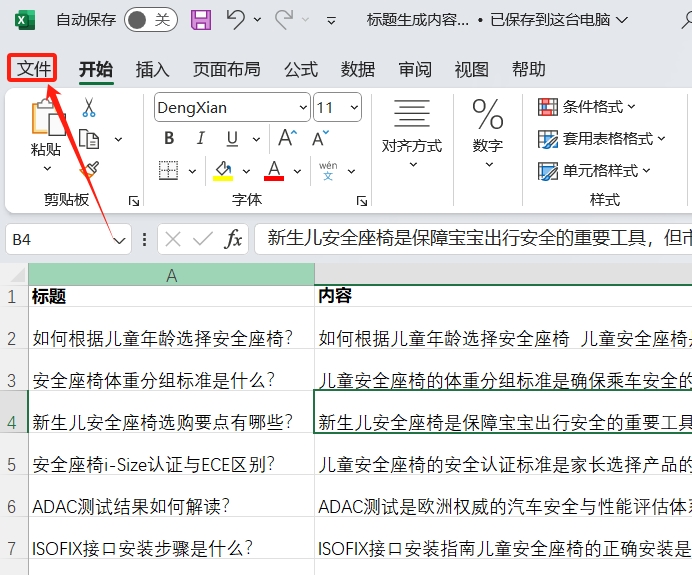This screenshot has height=575, width=692.
Task: Click the Cut scissors icon
Action: (89, 107)
